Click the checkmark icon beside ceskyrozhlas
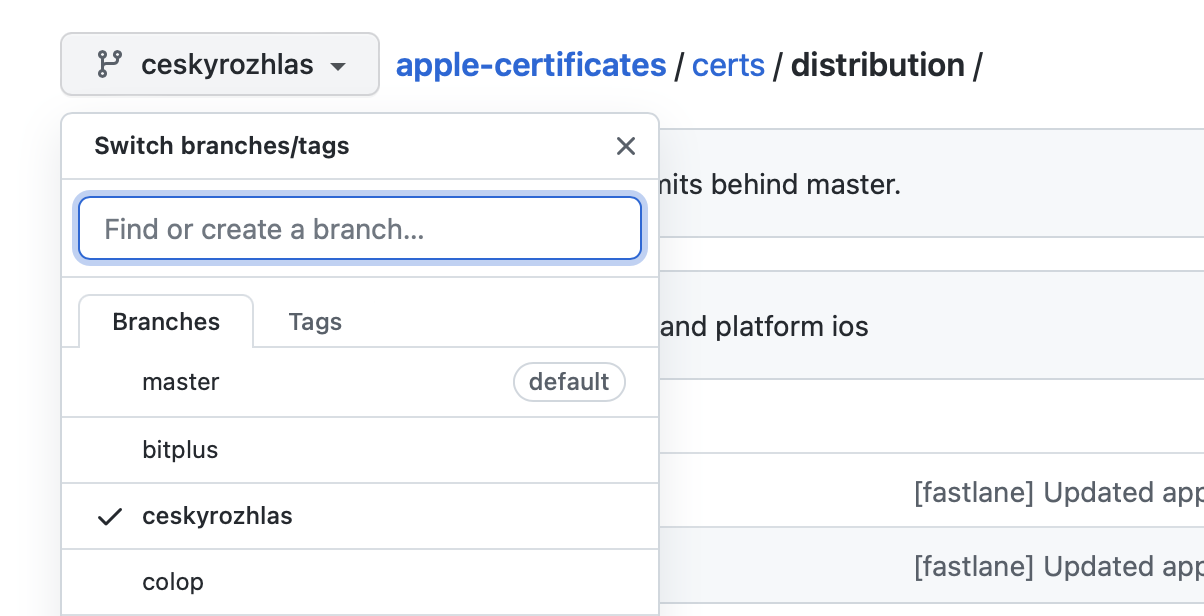The image size is (1204, 616). [110, 516]
